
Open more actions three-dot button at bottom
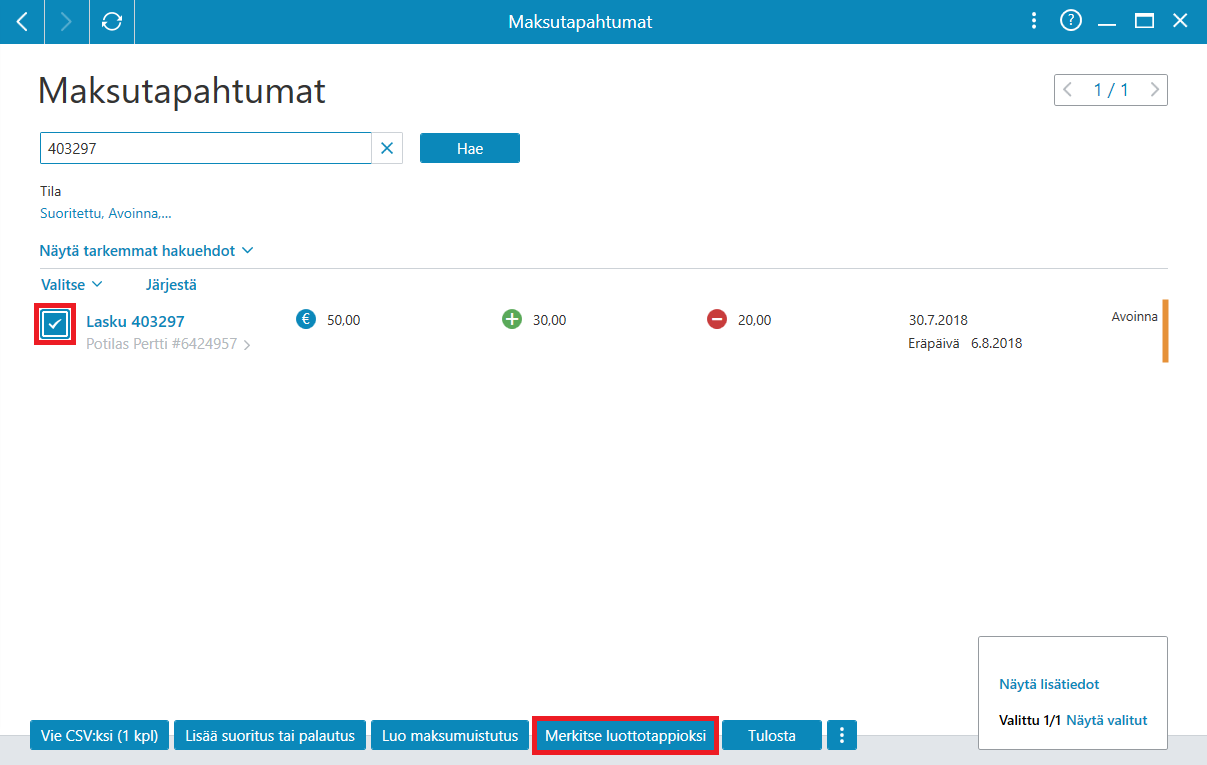[842, 735]
